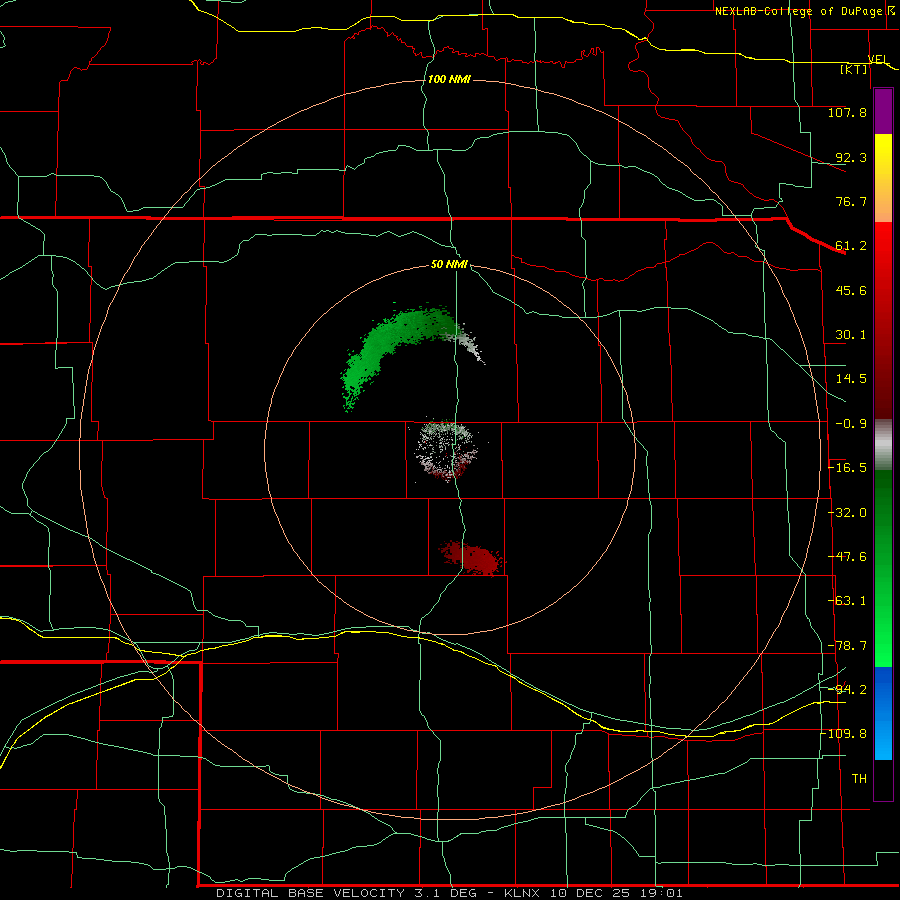Click the 50 NMI range ring label
The height and width of the screenshot is (900, 900).
coord(449,265)
